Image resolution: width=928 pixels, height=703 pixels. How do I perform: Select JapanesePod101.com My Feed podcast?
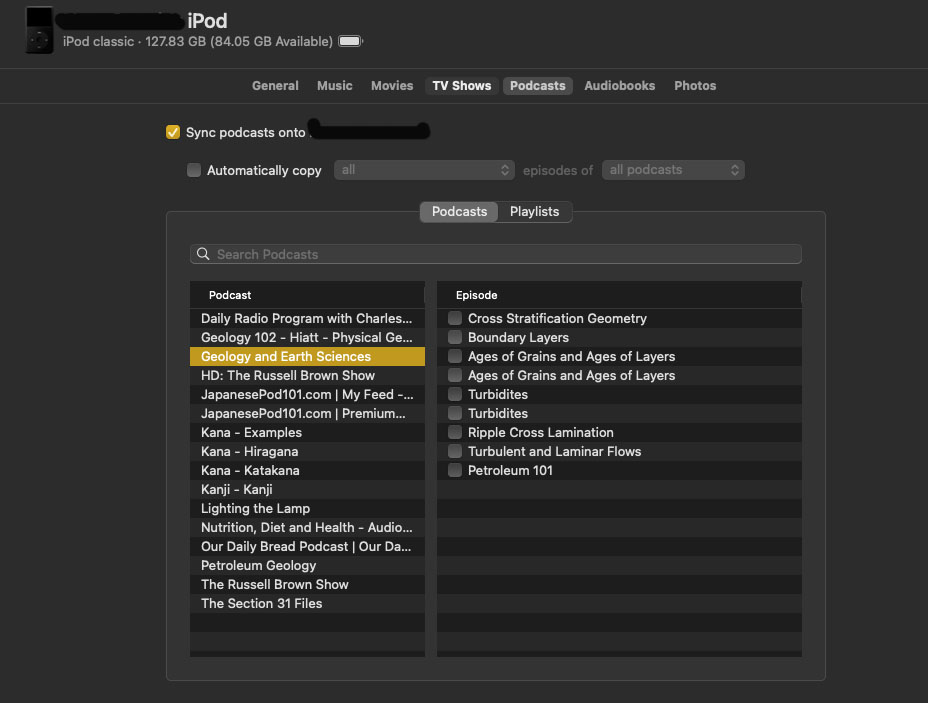(307, 394)
